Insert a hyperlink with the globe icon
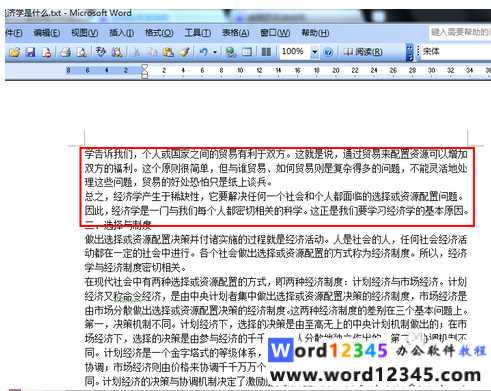Viewport: 491px width, 391px height. [x=231, y=52]
